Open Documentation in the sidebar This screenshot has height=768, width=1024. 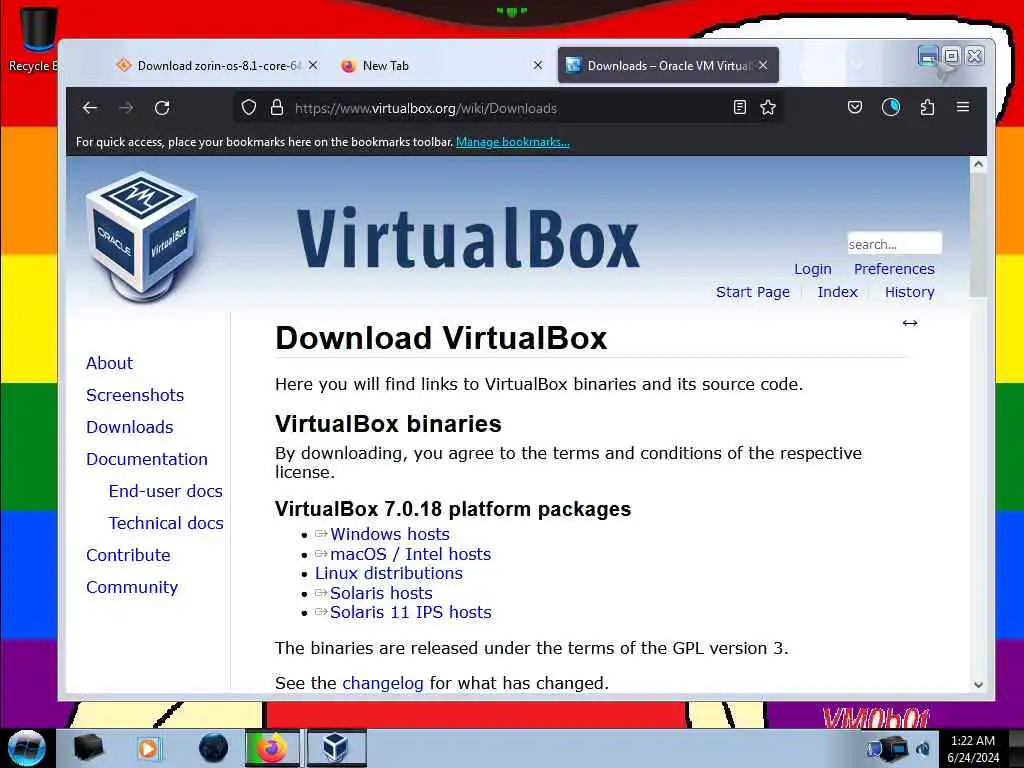point(147,459)
